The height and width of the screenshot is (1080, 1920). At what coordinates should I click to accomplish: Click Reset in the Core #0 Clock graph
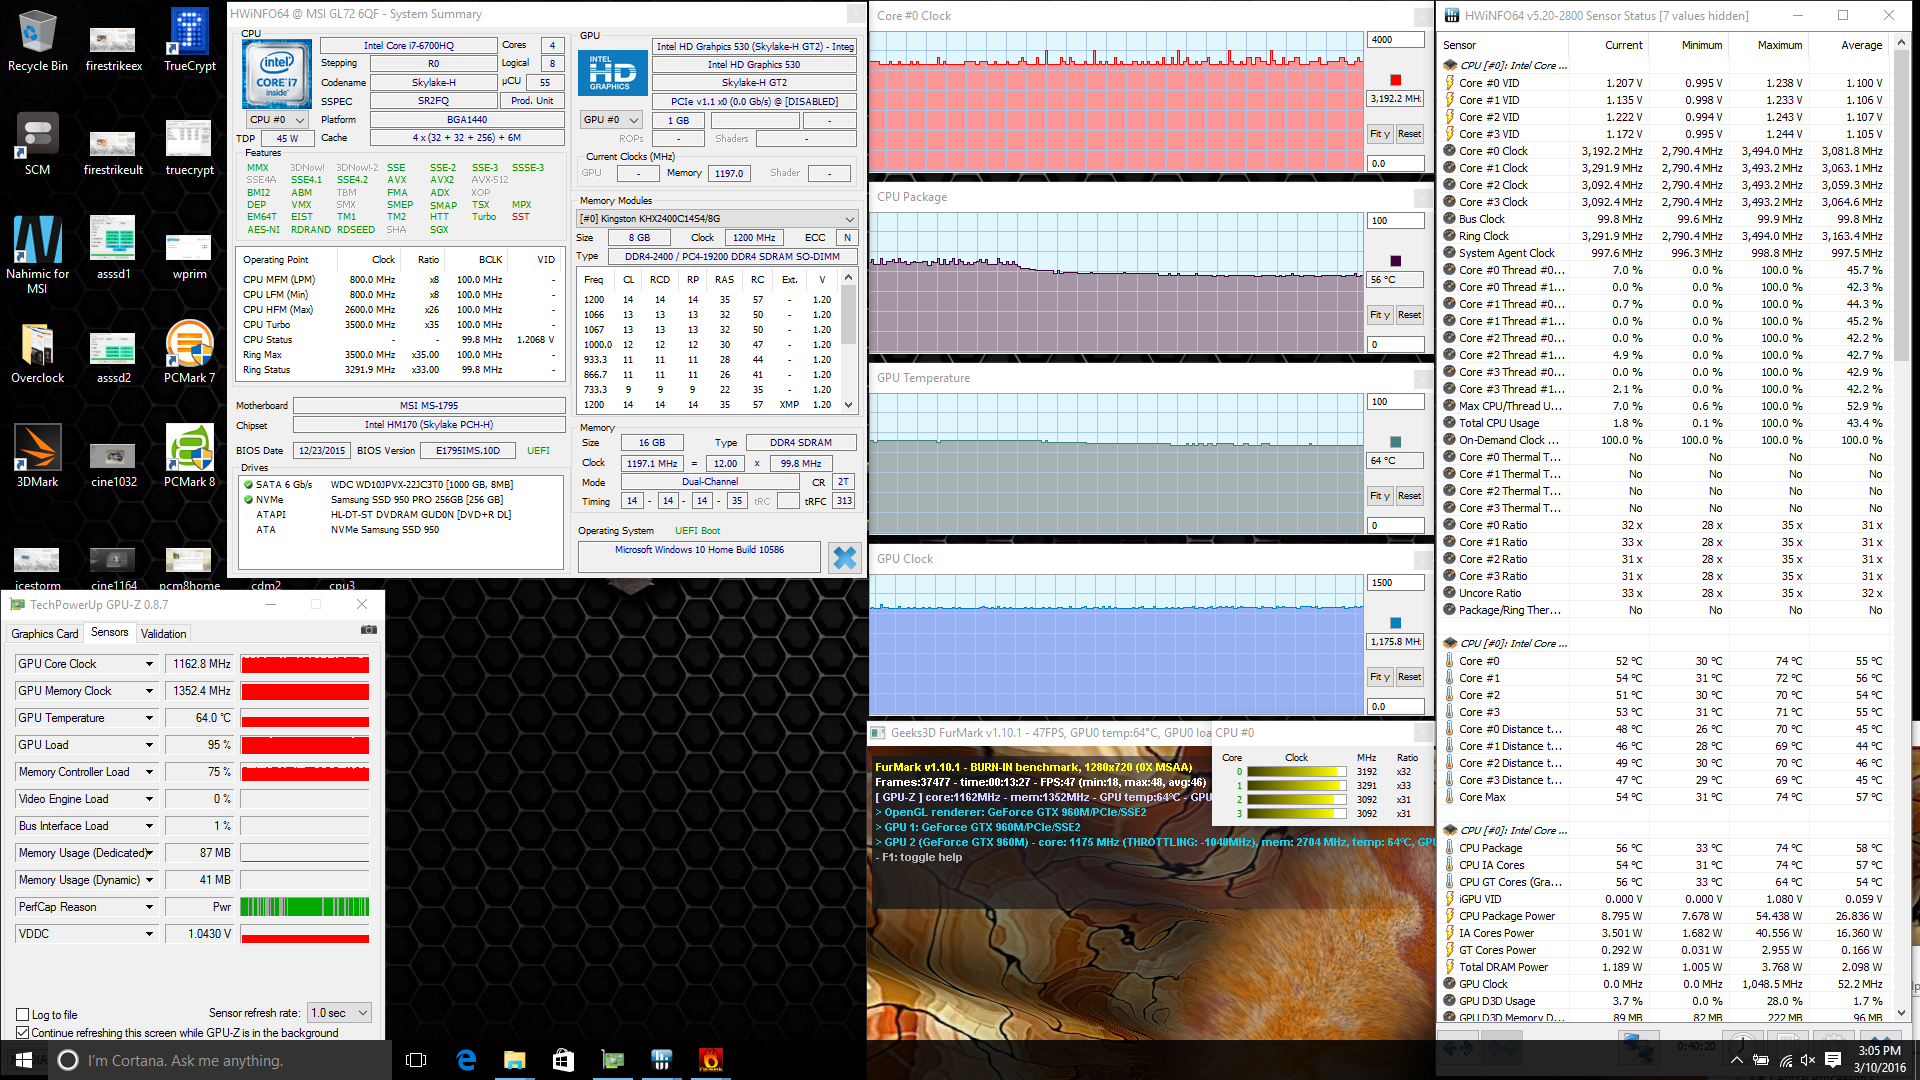point(1409,134)
